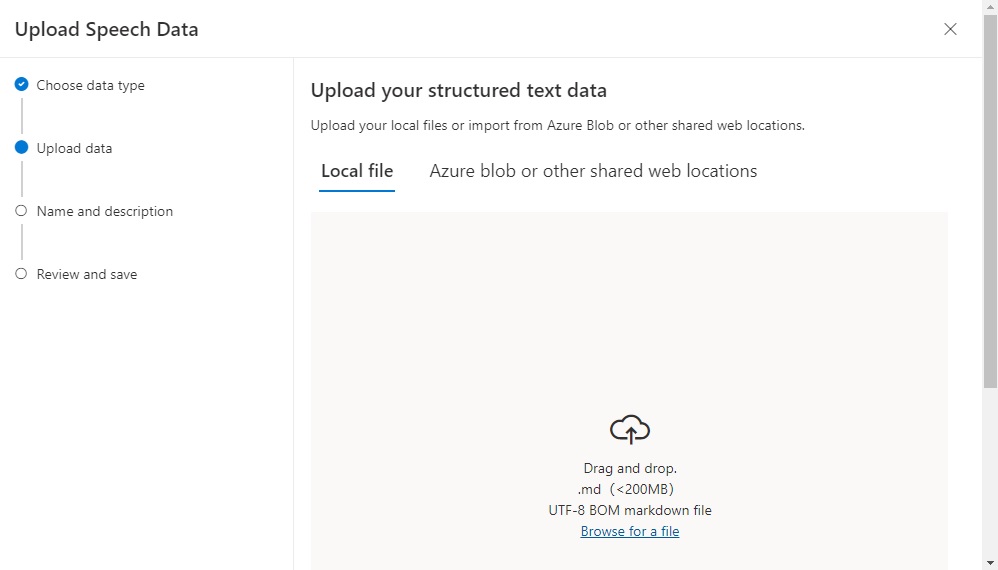Viewport: 998px width, 570px height.
Task: Close the Upload Speech Data dialog
Action: click(950, 29)
